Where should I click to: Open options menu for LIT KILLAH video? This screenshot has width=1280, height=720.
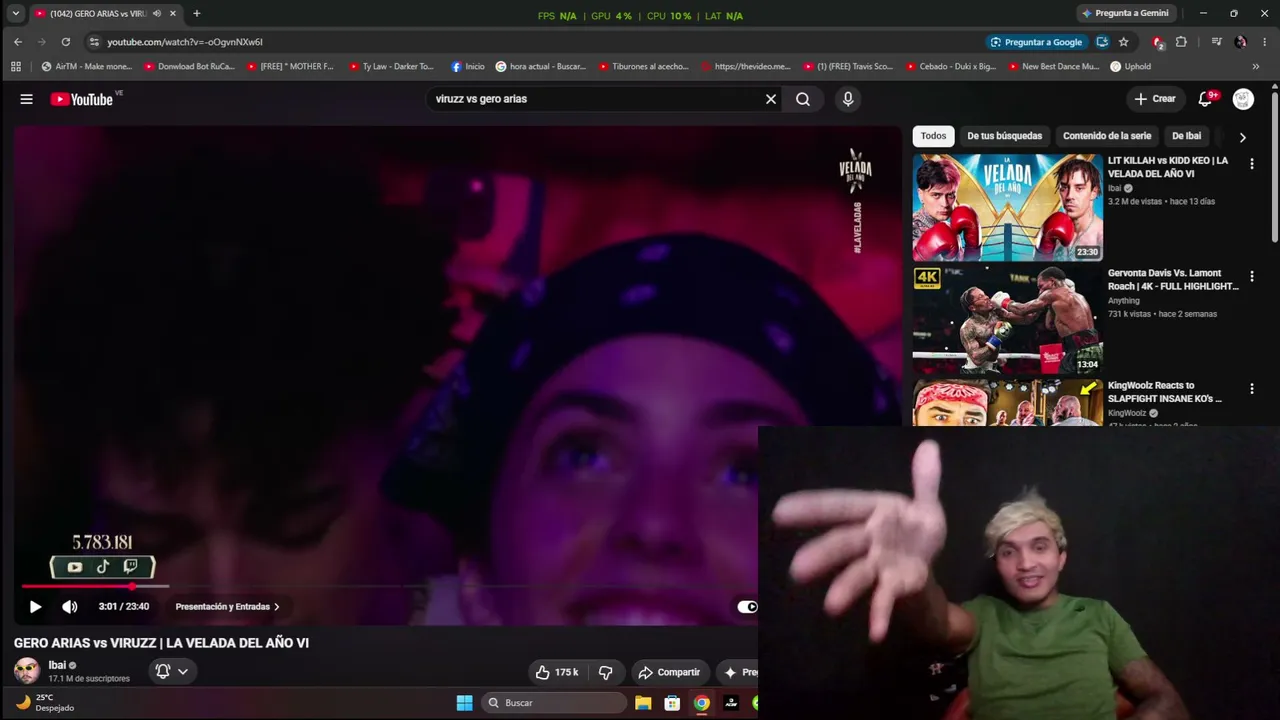pos(1251,164)
